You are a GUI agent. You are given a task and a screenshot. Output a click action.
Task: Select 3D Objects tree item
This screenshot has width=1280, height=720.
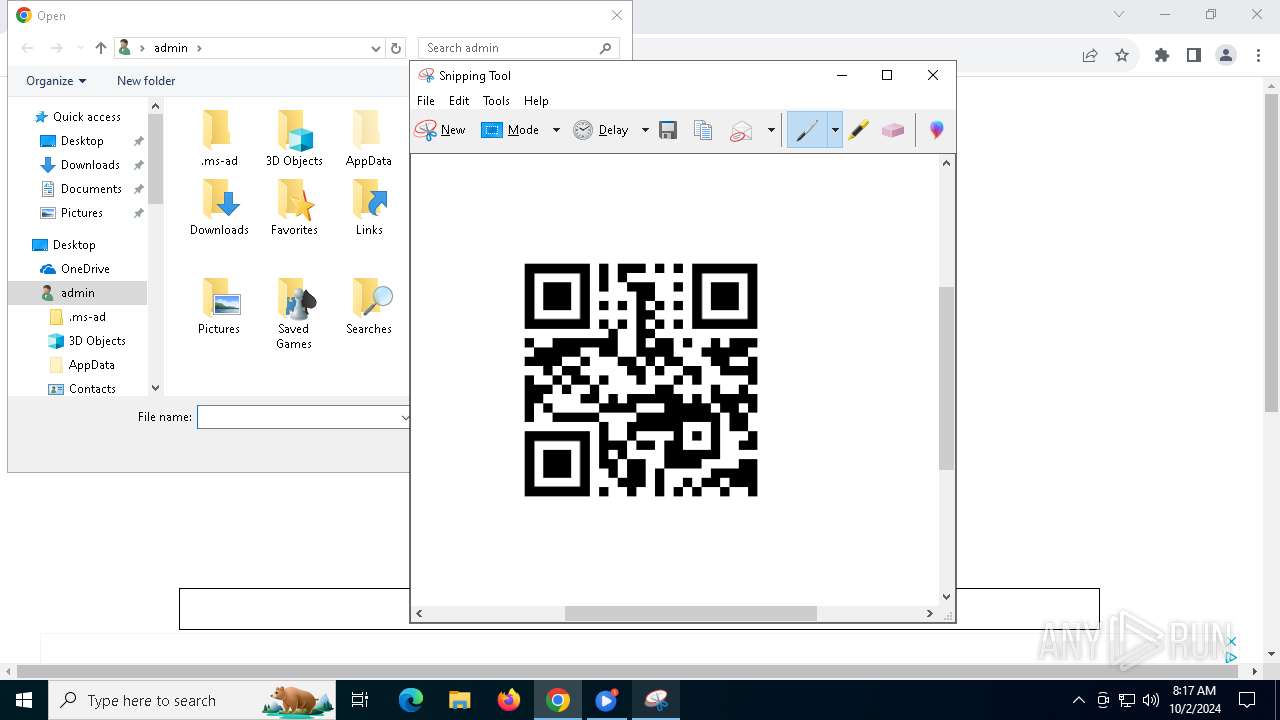click(97, 341)
